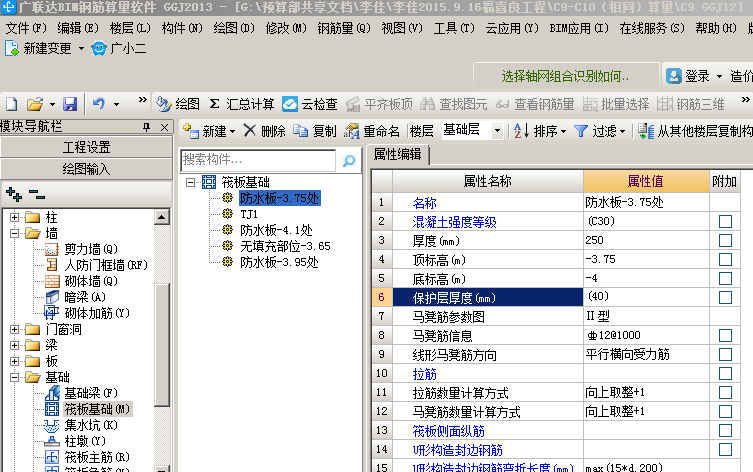Open 过滤 filter options

[x=600, y=131]
